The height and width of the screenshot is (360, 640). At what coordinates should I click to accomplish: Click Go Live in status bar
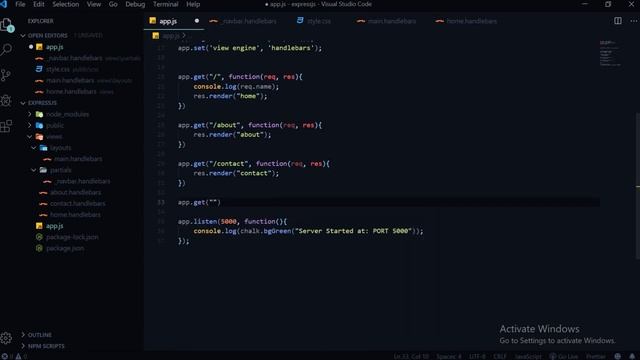(564, 356)
